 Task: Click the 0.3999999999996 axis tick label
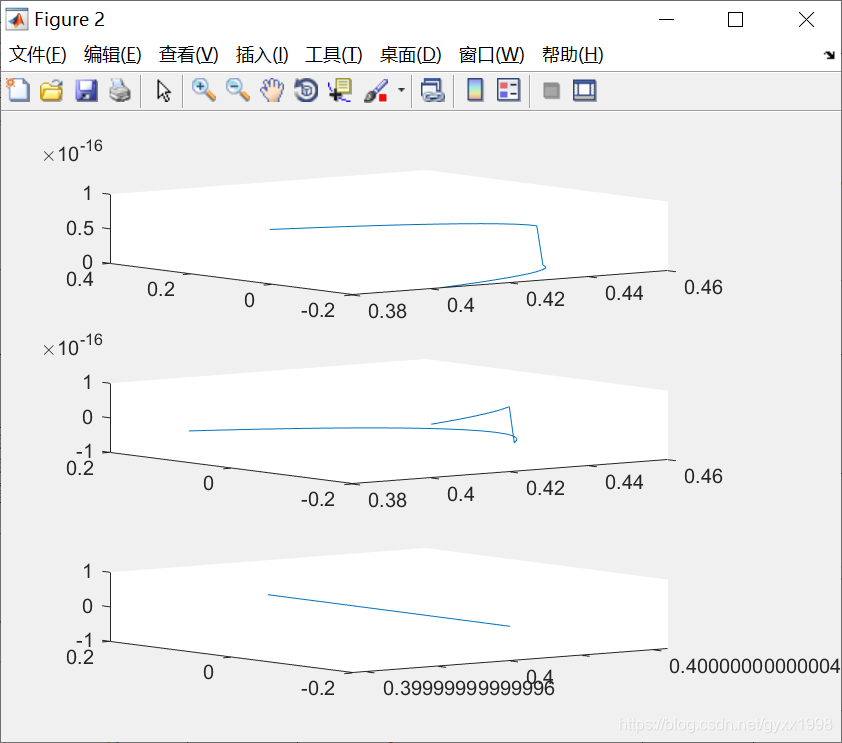pos(468,688)
